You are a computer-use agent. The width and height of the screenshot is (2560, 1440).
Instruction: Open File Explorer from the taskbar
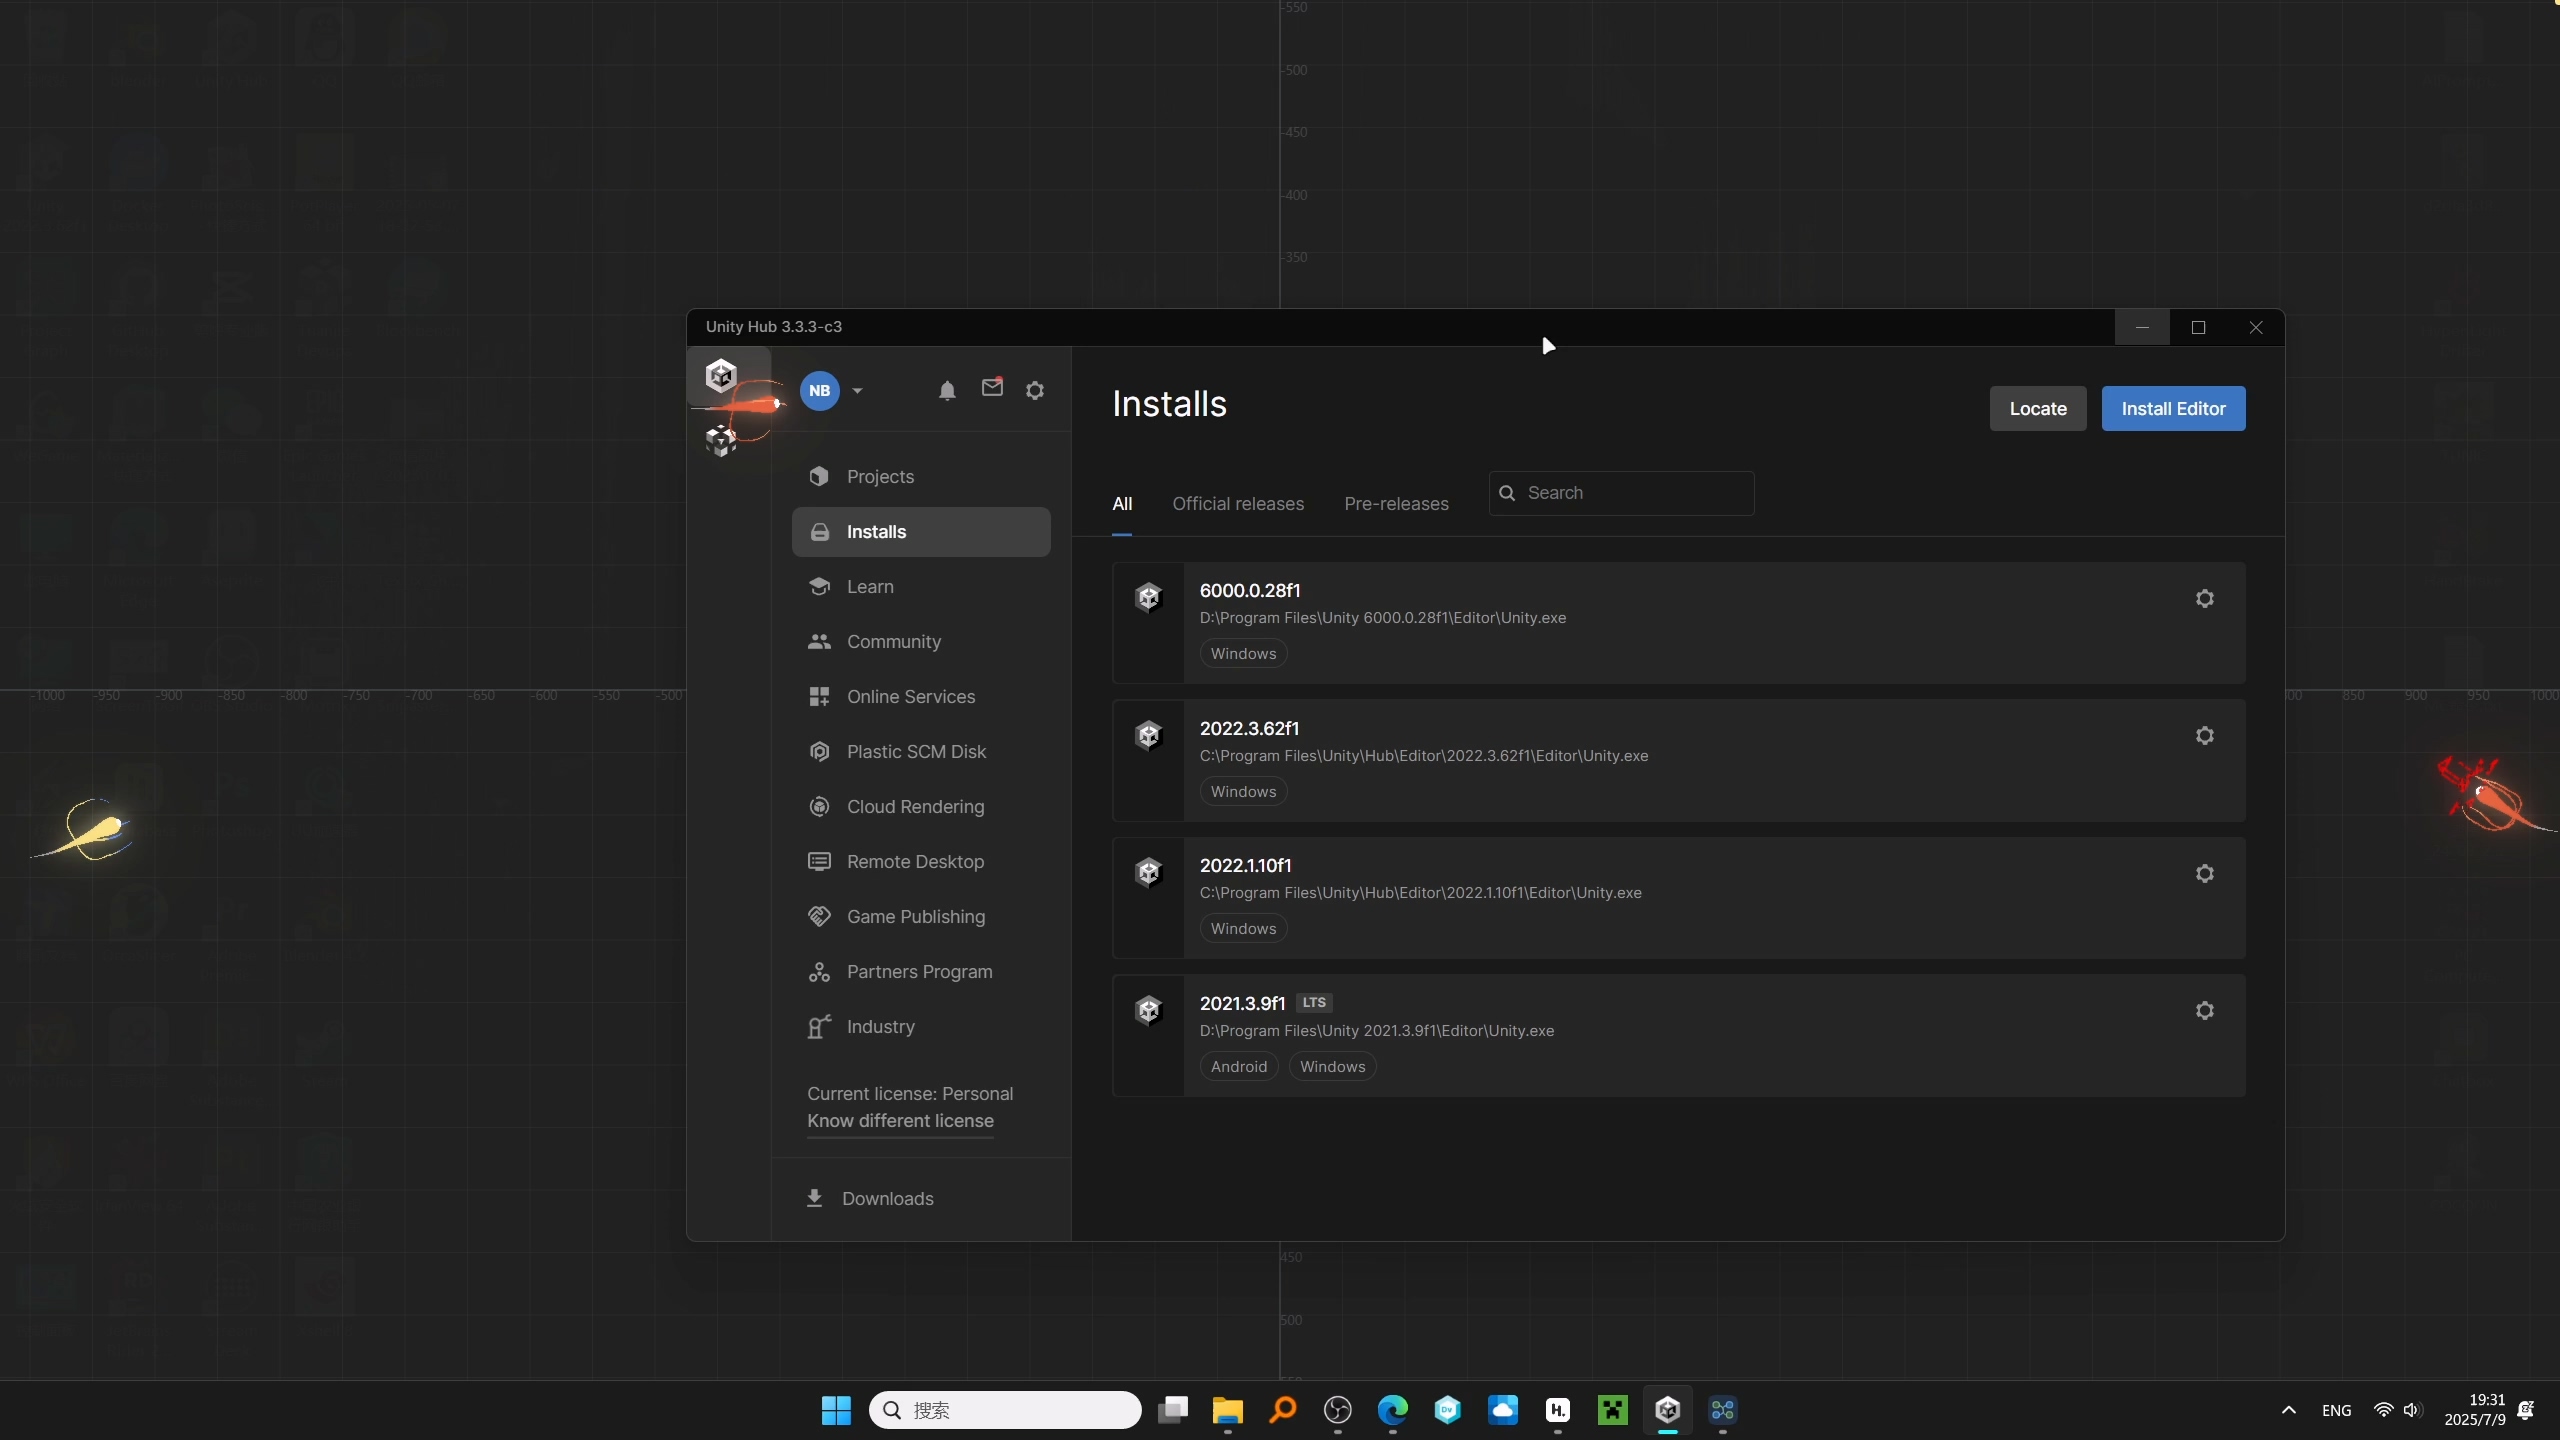click(x=1228, y=1410)
